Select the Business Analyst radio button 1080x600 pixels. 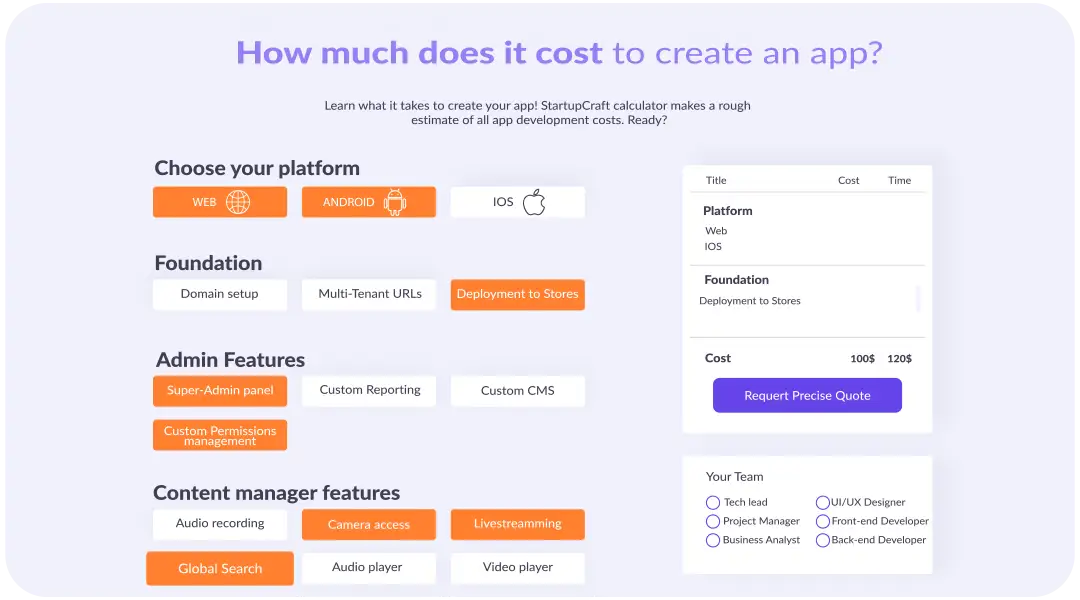point(713,540)
